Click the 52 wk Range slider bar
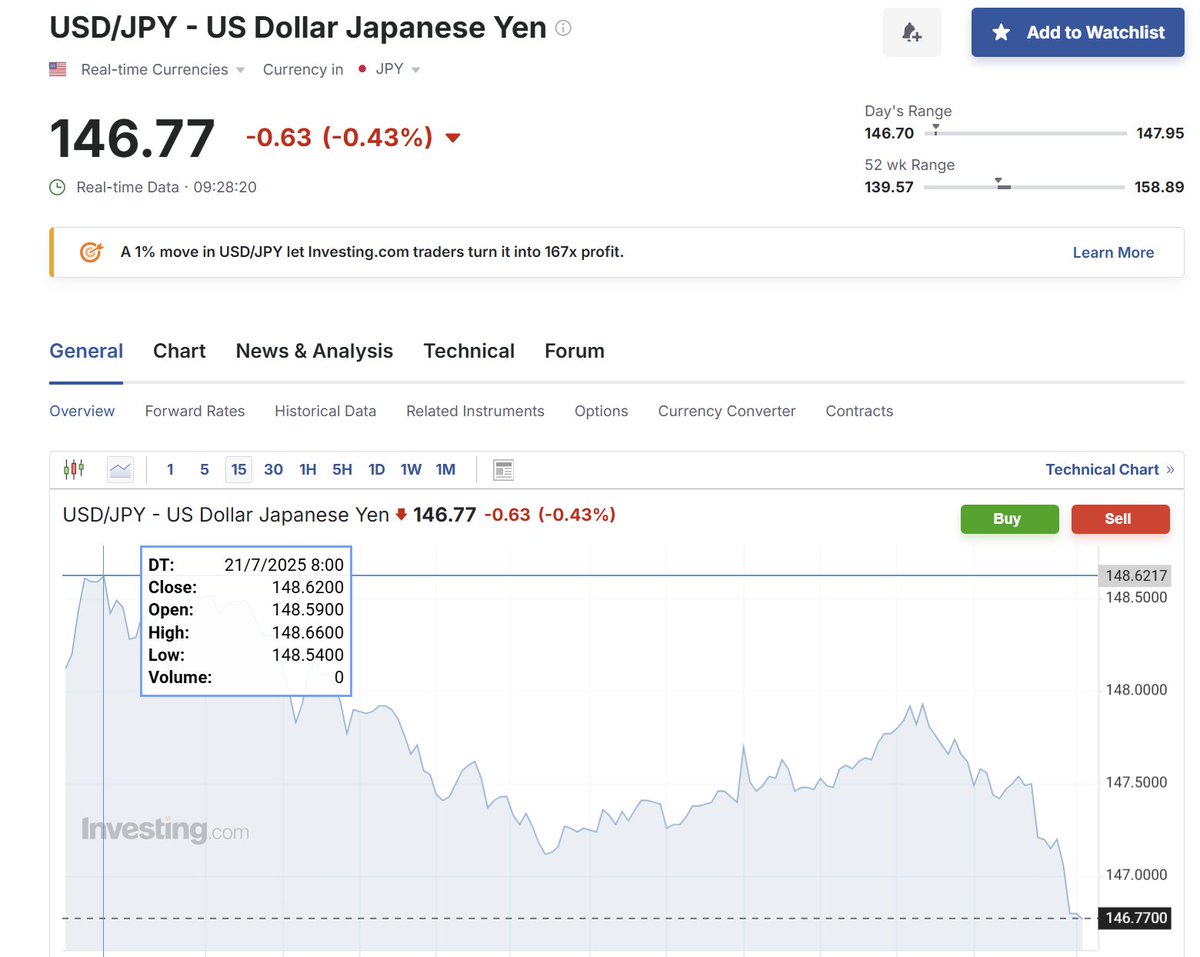The height and width of the screenshot is (957, 1200). (x=1024, y=186)
